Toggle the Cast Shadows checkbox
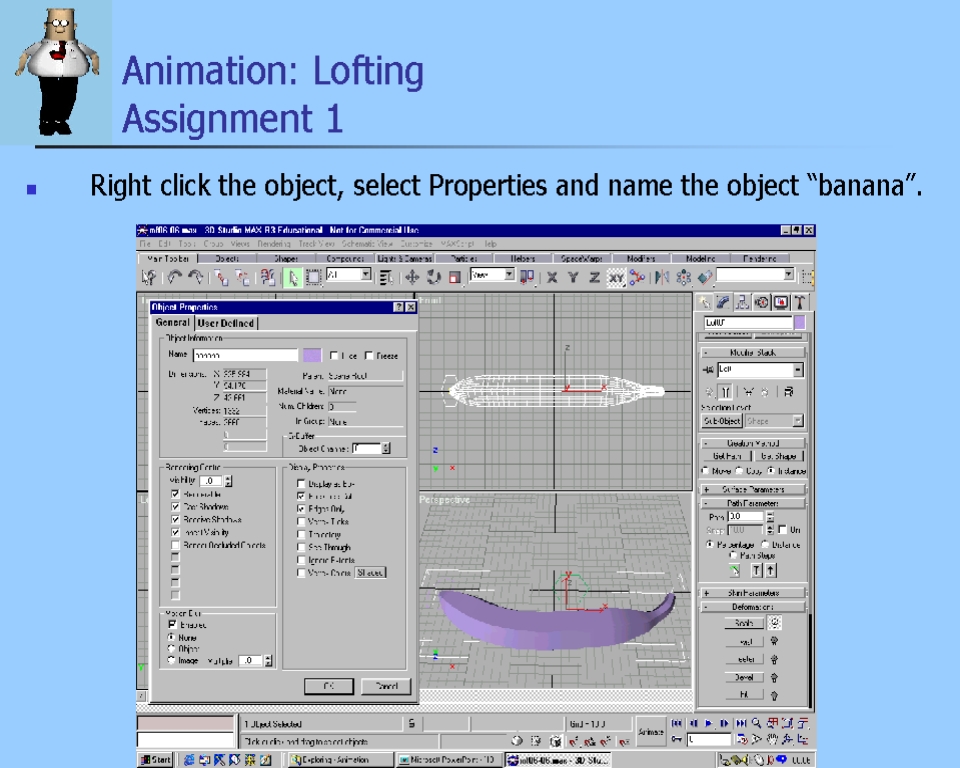Screen dimensions: 960x768 point(175,507)
